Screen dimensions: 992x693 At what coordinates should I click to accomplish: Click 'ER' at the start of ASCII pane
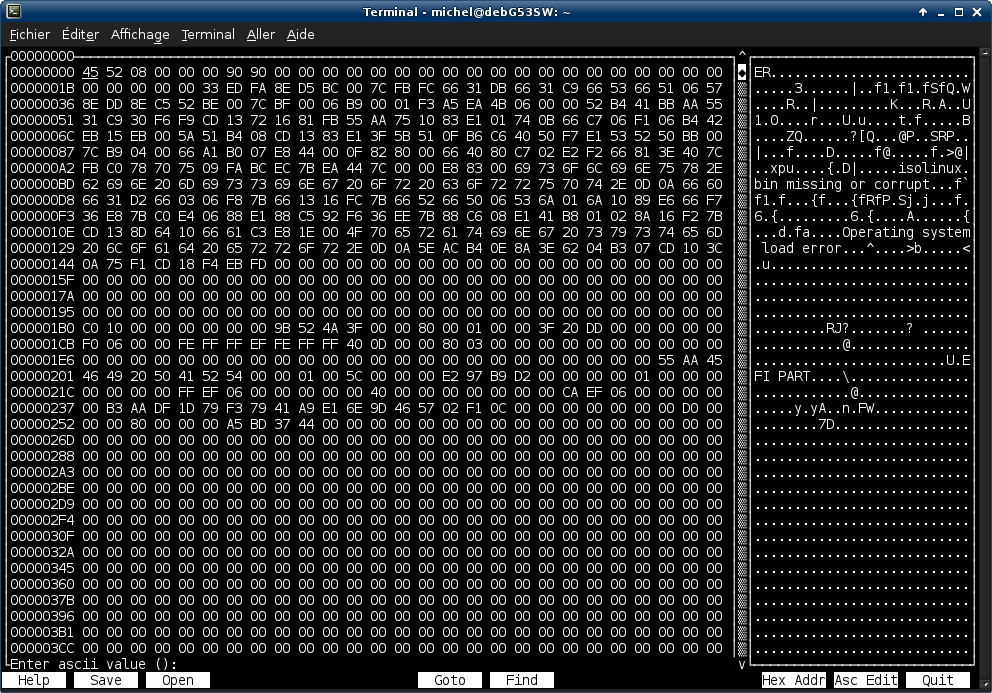(x=762, y=72)
